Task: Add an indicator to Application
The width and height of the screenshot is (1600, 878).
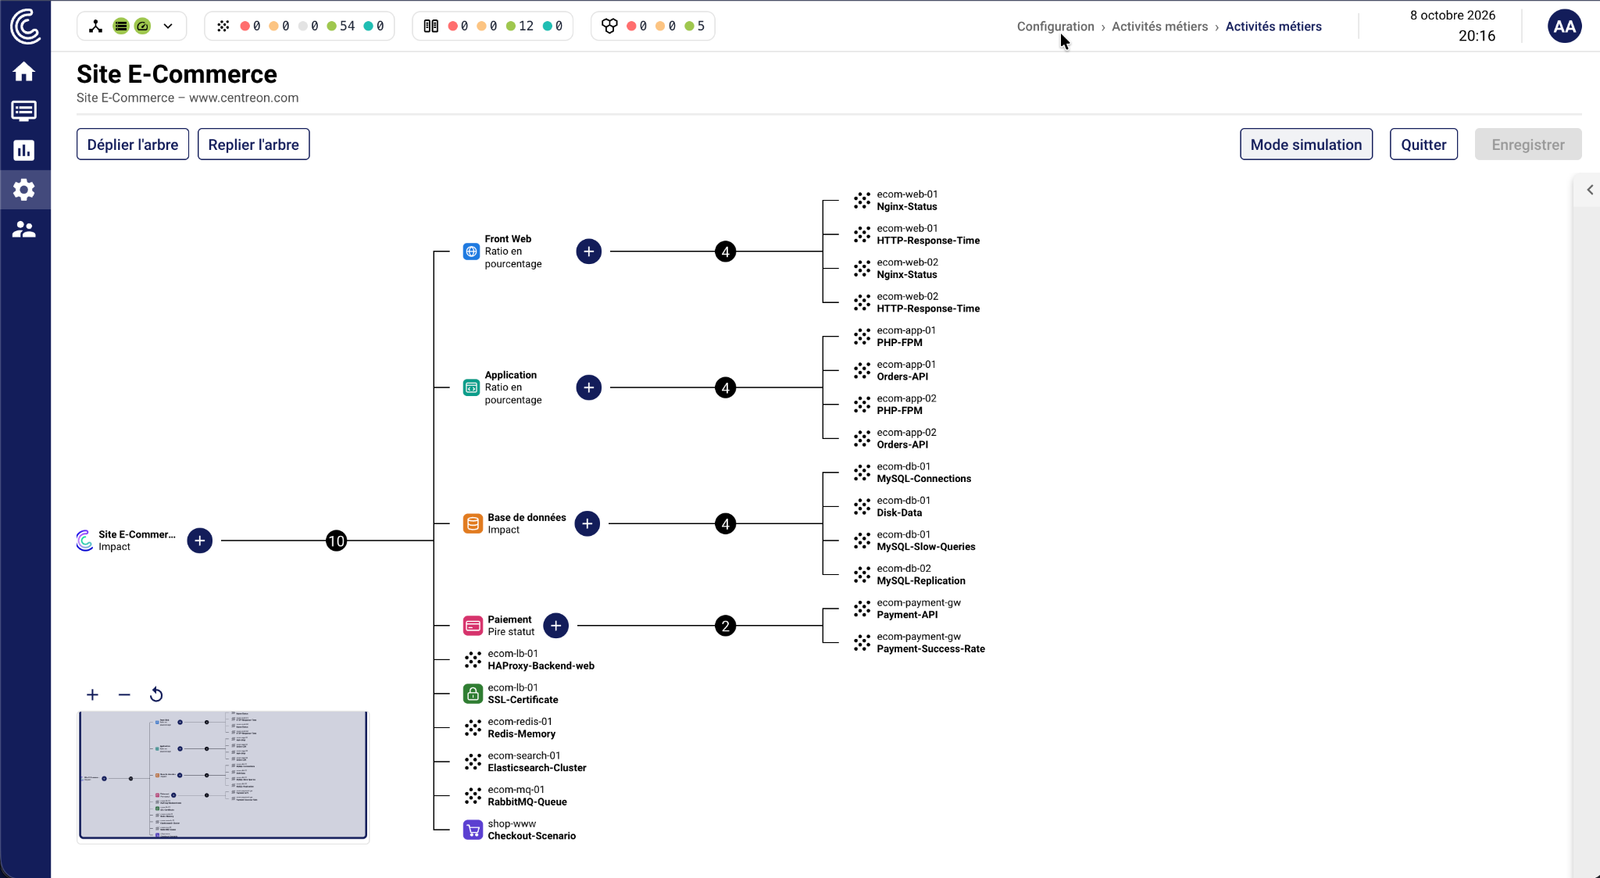Action: click(589, 388)
